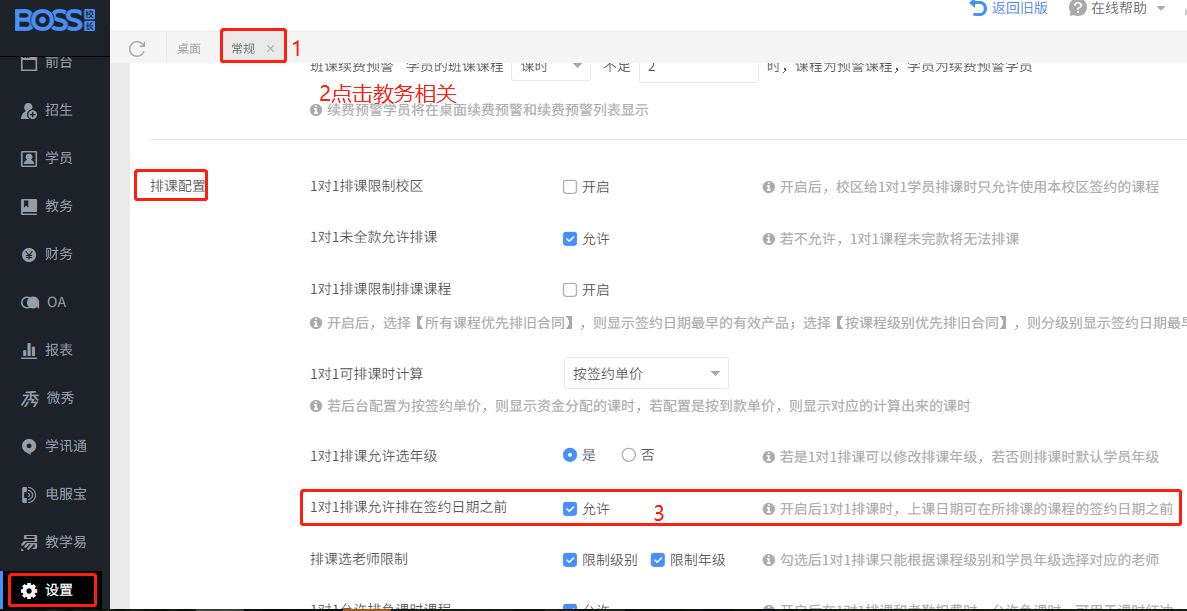The width and height of the screenshot is (1187, 611).
Task: Click the 返回旧版 link
Action: pos(1008,8)
